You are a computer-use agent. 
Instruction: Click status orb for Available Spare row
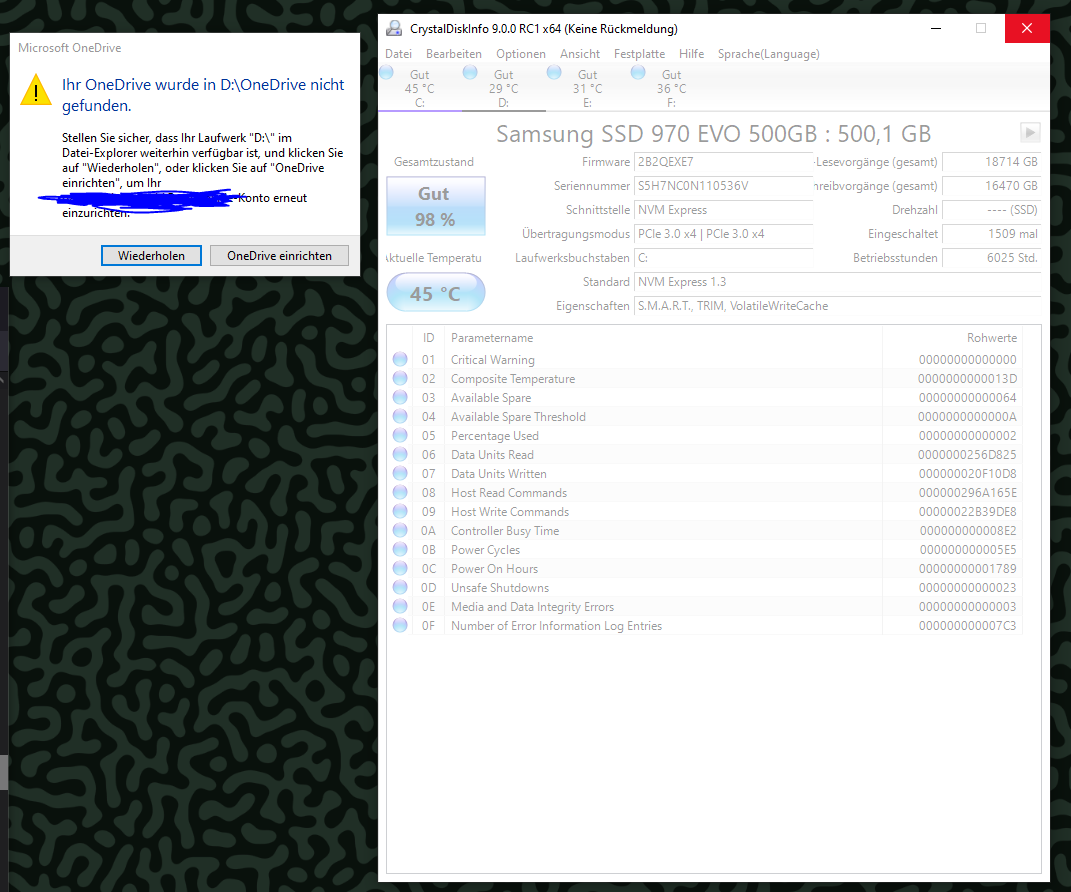pyautogui.click(x=400, y=398)
